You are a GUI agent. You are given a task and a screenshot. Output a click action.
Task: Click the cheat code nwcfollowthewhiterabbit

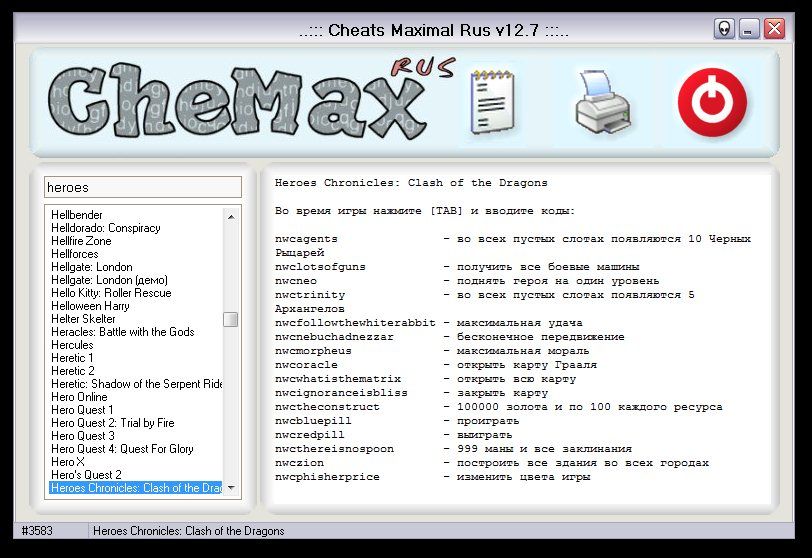coord(355,323)
